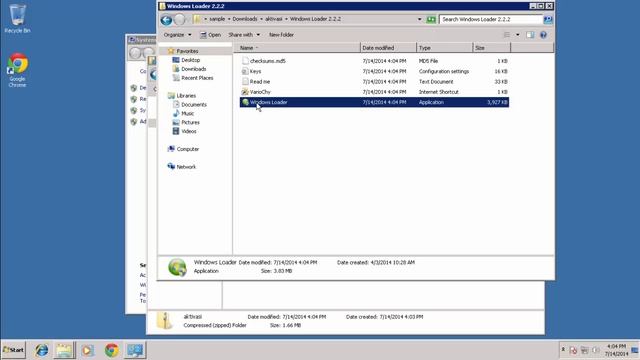The height and width of the screenshot is (360, 640).
Task: Sort by the Date modified column header
Action: click(x=388, y=48)
